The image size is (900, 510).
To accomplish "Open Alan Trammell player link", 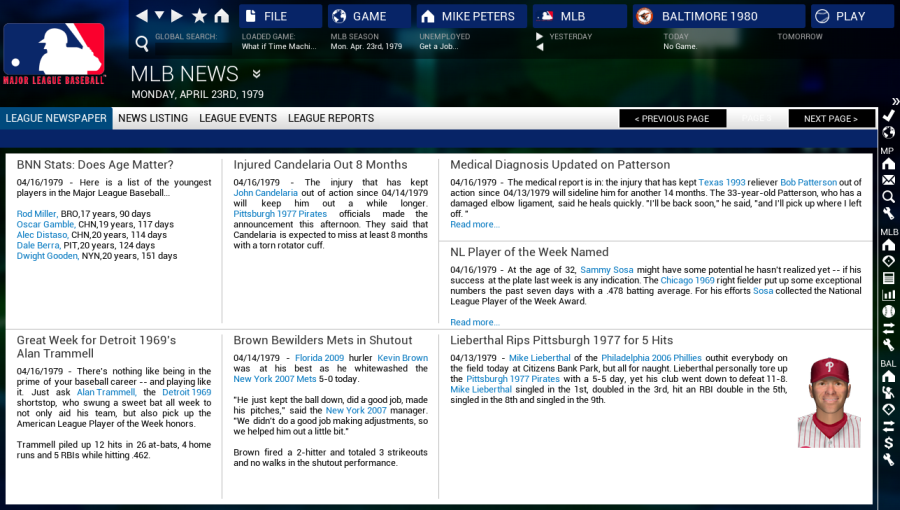I will (106, 392).
